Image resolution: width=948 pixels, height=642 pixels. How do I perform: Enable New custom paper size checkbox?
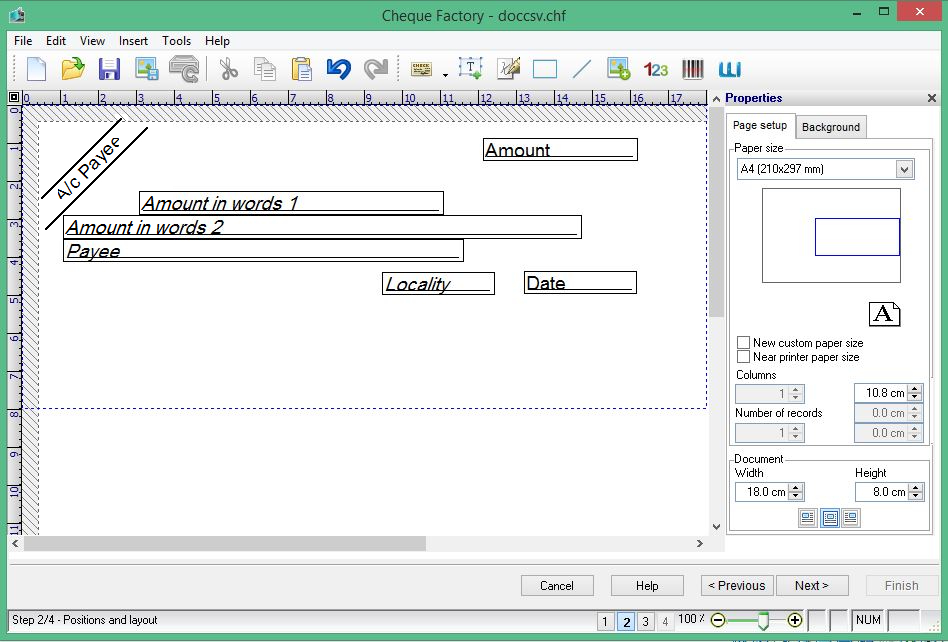[x=744, y=343]
